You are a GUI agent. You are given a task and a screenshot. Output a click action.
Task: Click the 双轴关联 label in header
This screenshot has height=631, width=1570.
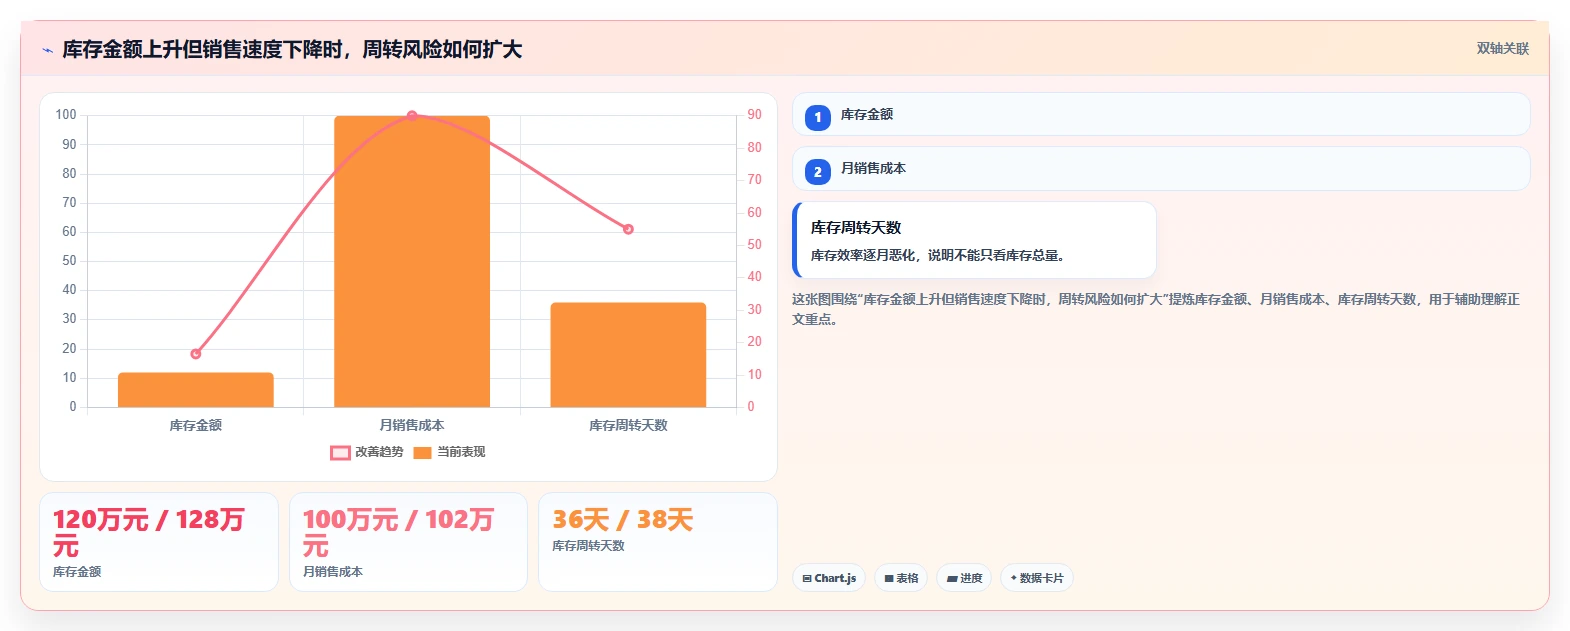pos(1502,49)
